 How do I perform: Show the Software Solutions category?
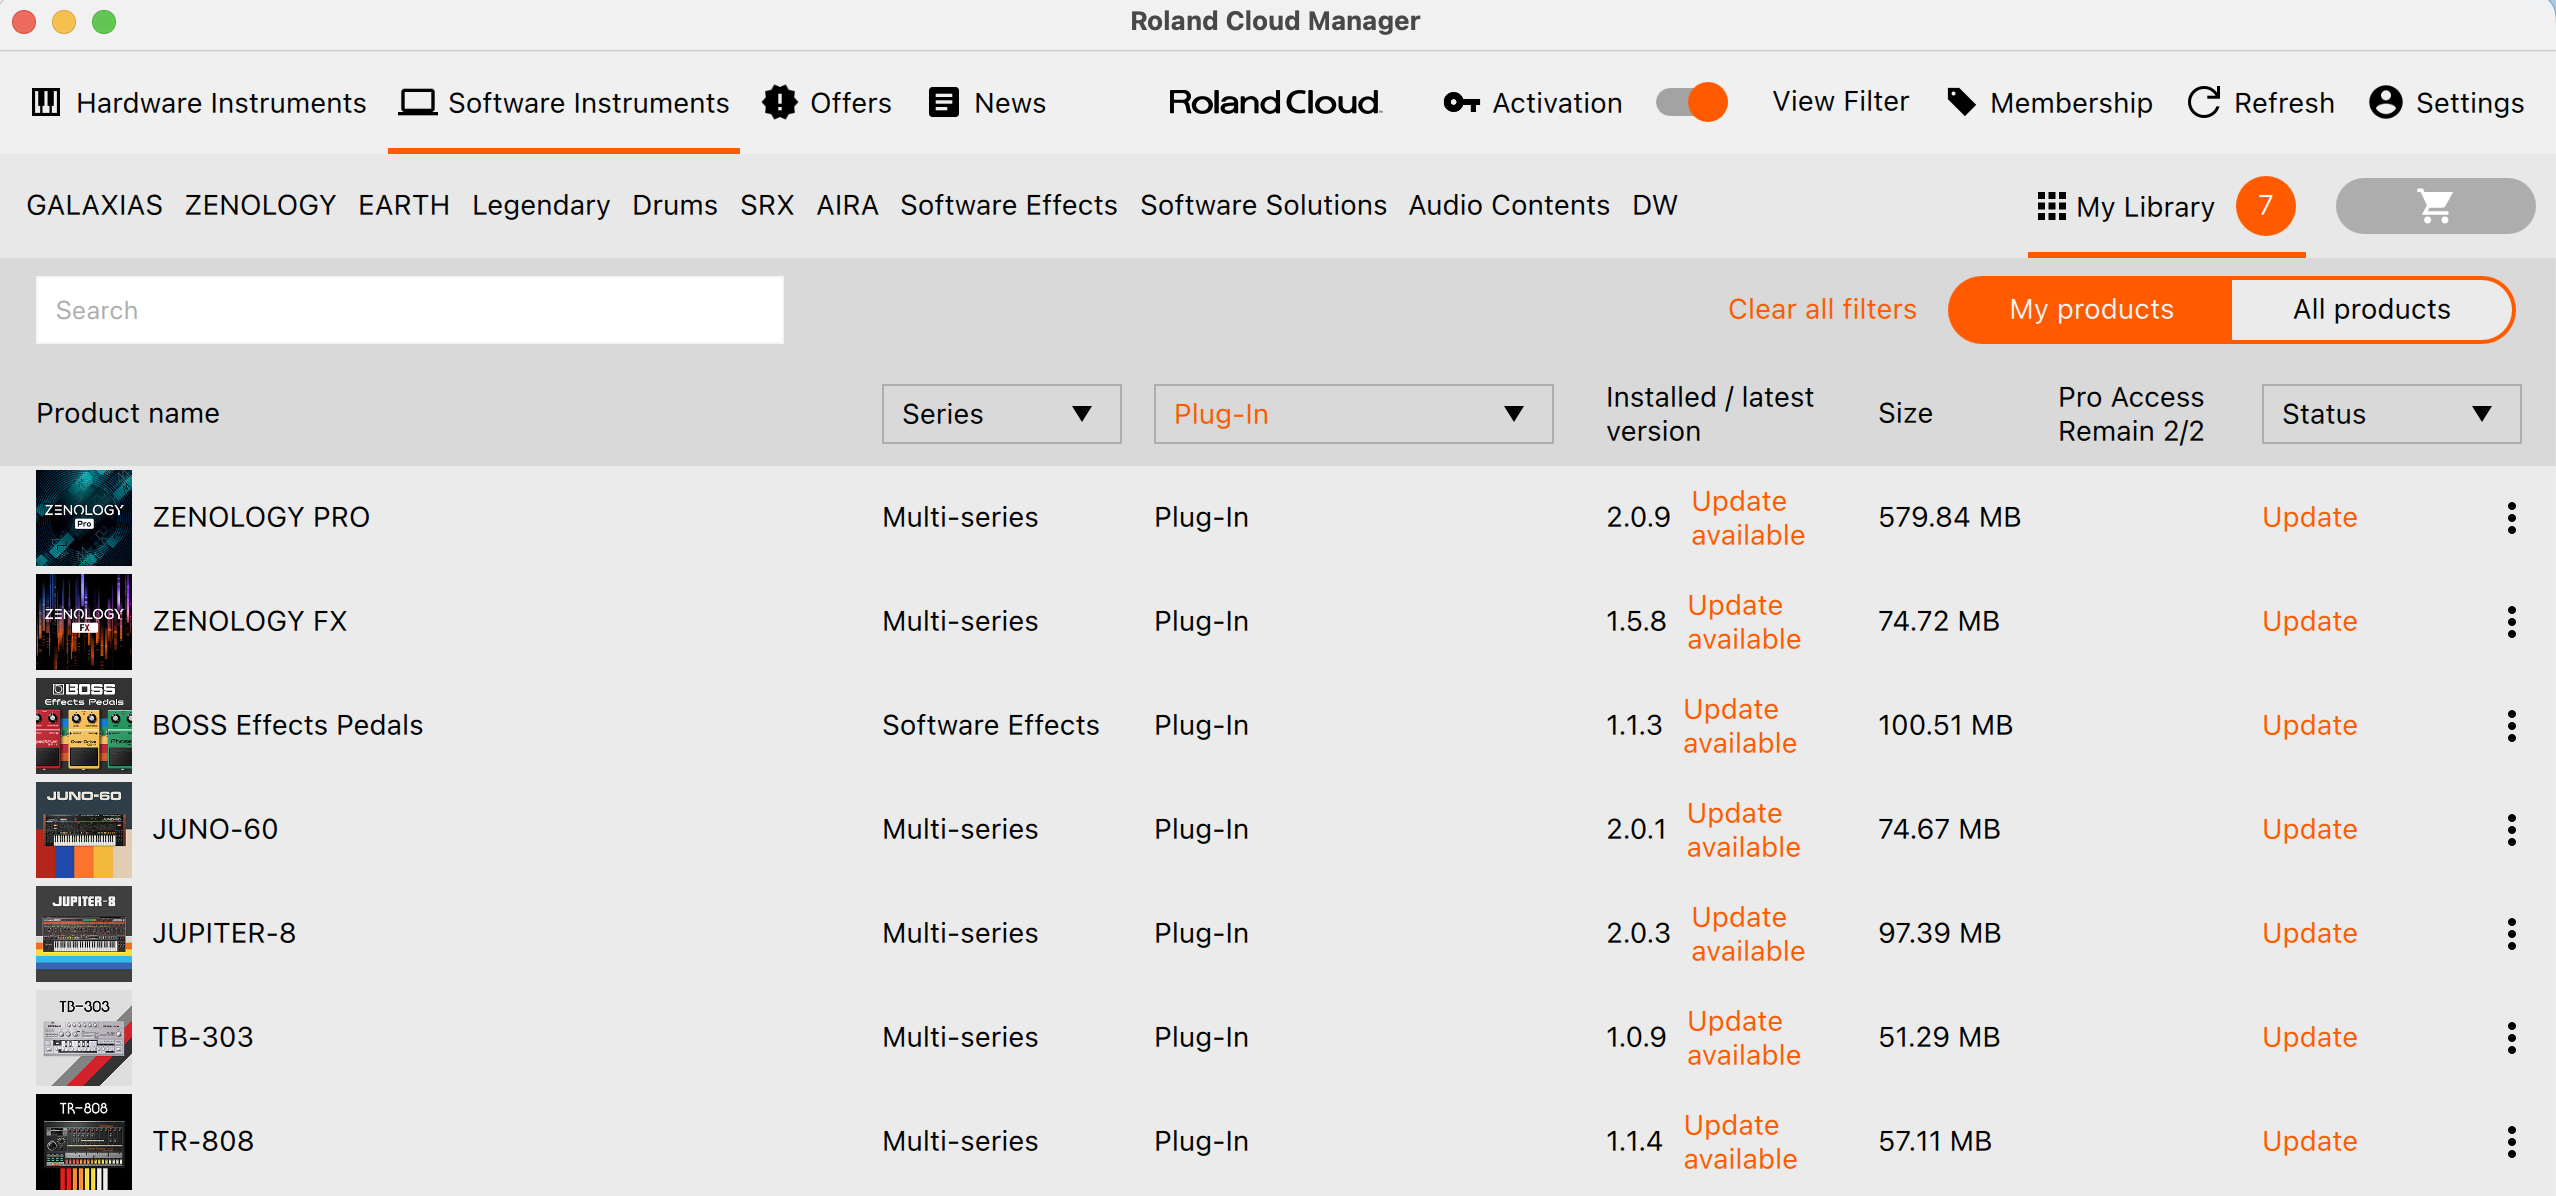(1263, 205)
